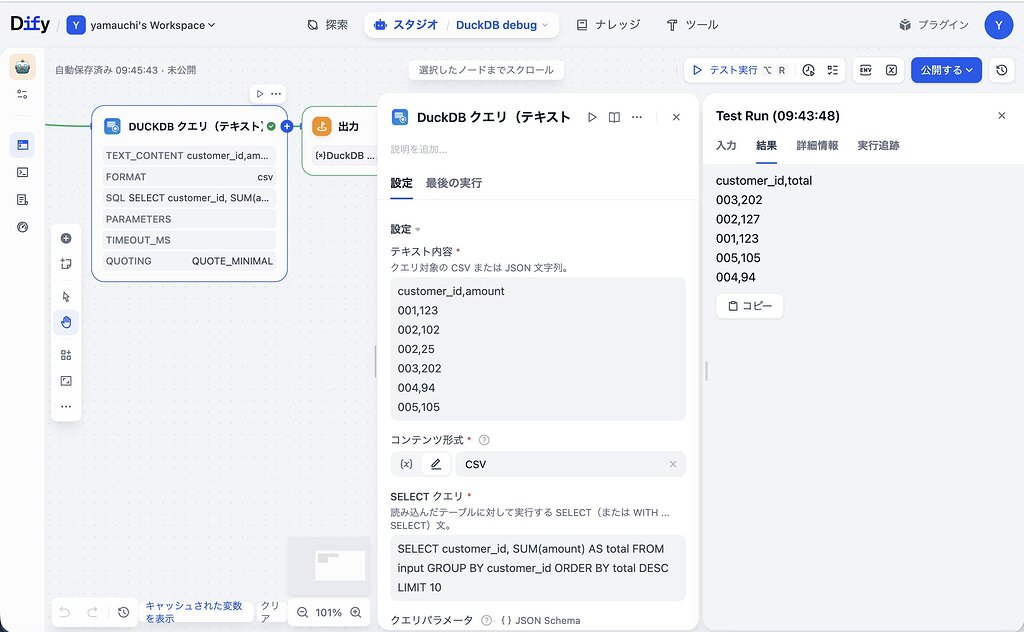Switch content format to constant edit mode
Viewport: 1024px width, 632px height.
pos(436,464)
